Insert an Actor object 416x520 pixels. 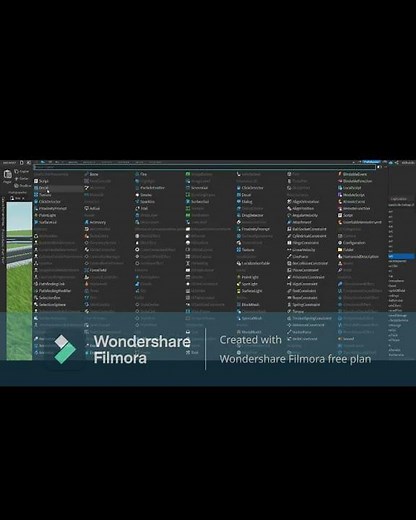click(92, 208)
